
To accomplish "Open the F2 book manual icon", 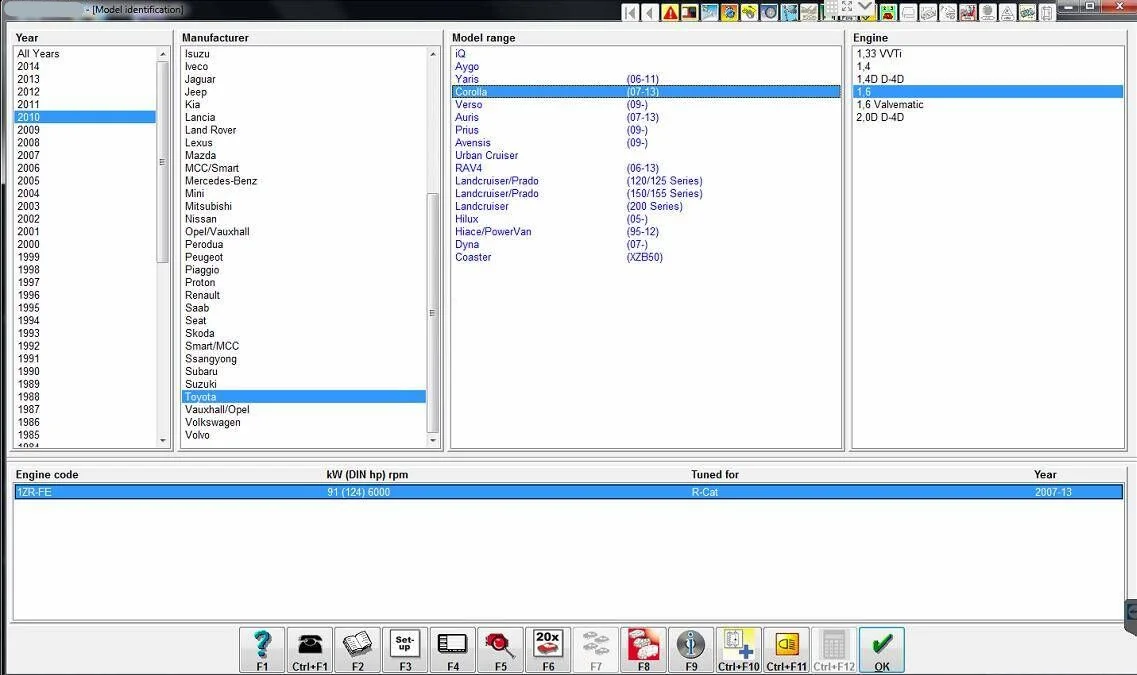I will (x=357, y=649).
